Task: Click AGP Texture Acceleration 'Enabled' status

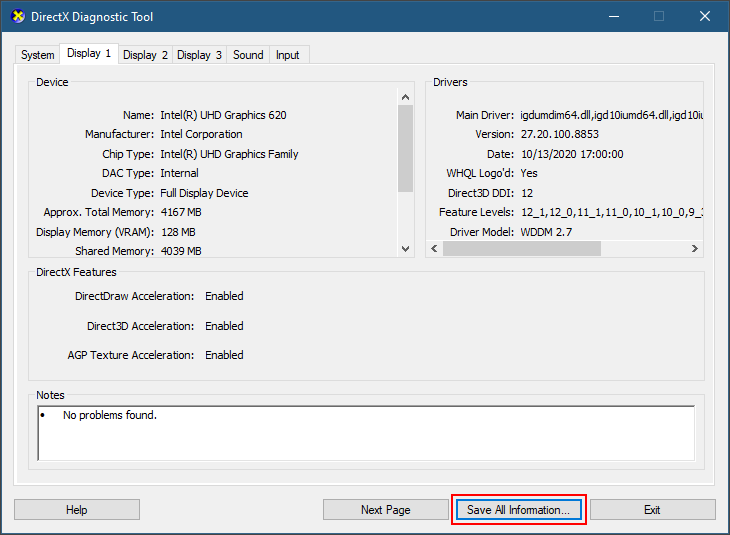Action: coord(224,355)
